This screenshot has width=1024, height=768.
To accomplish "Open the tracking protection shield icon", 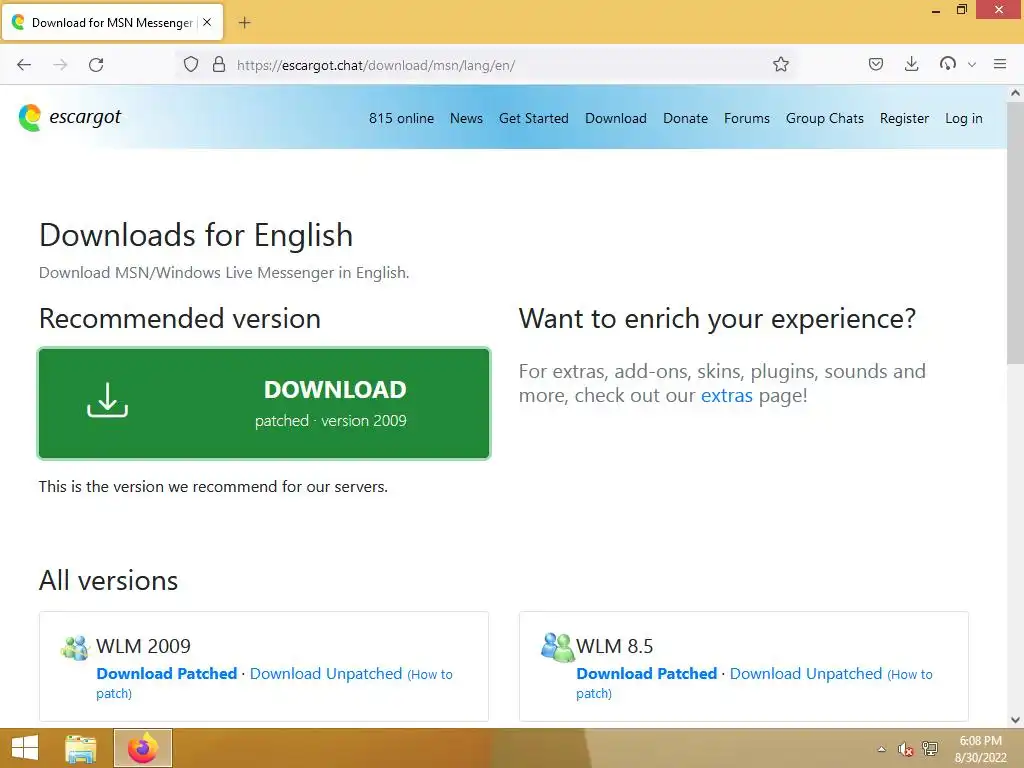I will (191, 64).
